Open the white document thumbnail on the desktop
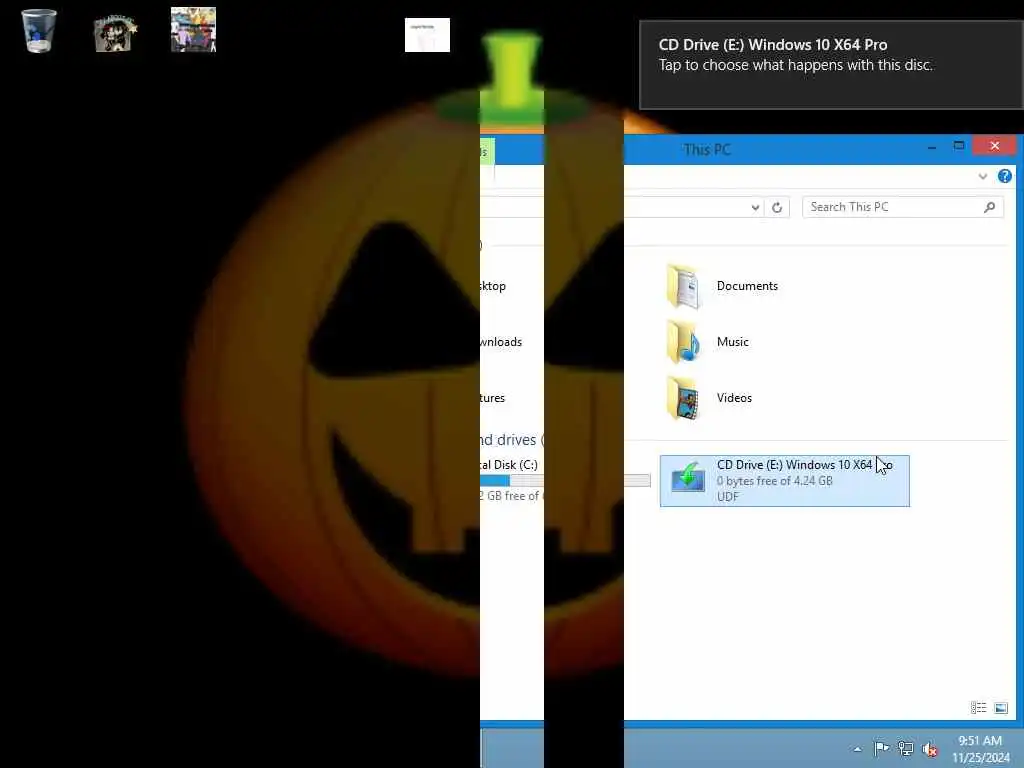This screenshot has height=768, width=1024. (427, 35)
